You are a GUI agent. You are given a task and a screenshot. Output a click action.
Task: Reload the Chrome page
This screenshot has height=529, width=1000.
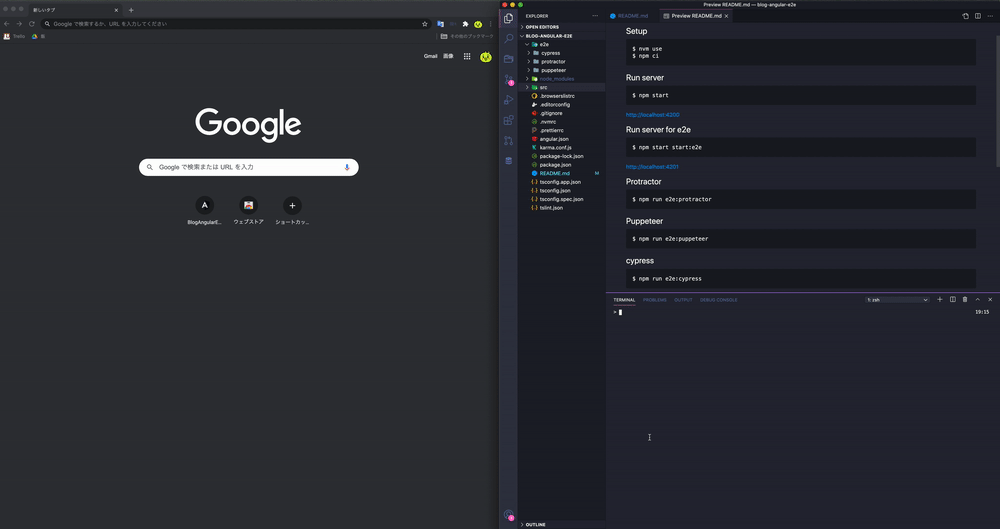coord(31,24)
